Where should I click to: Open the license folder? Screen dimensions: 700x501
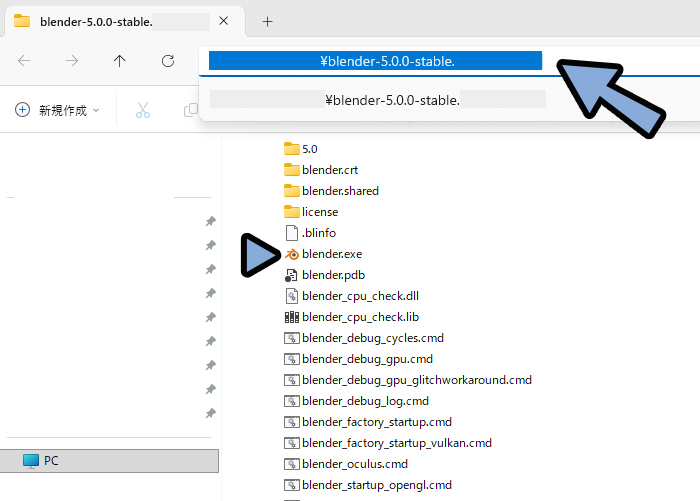pyautogui.click(x=319, y=212)
